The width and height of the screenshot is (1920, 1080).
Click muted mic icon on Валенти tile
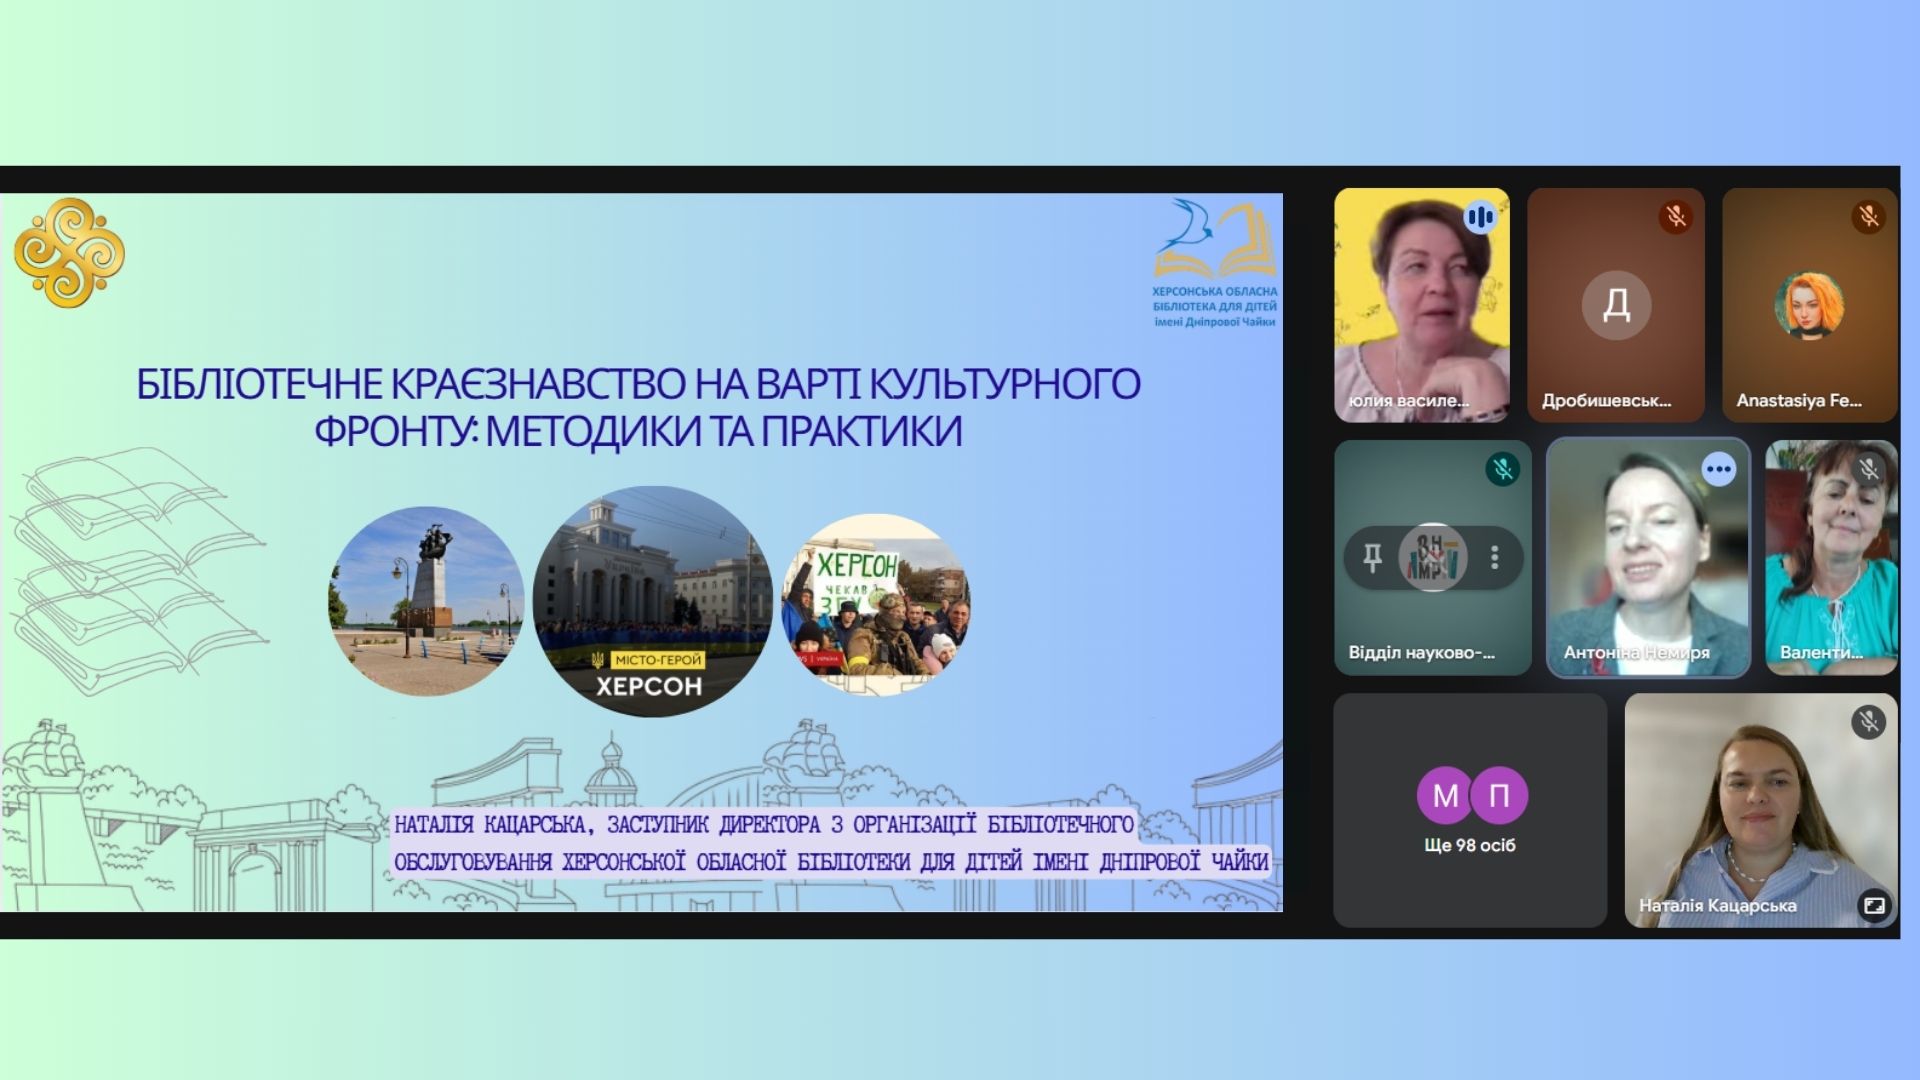pyautogui.click(x=1868, y=469)
